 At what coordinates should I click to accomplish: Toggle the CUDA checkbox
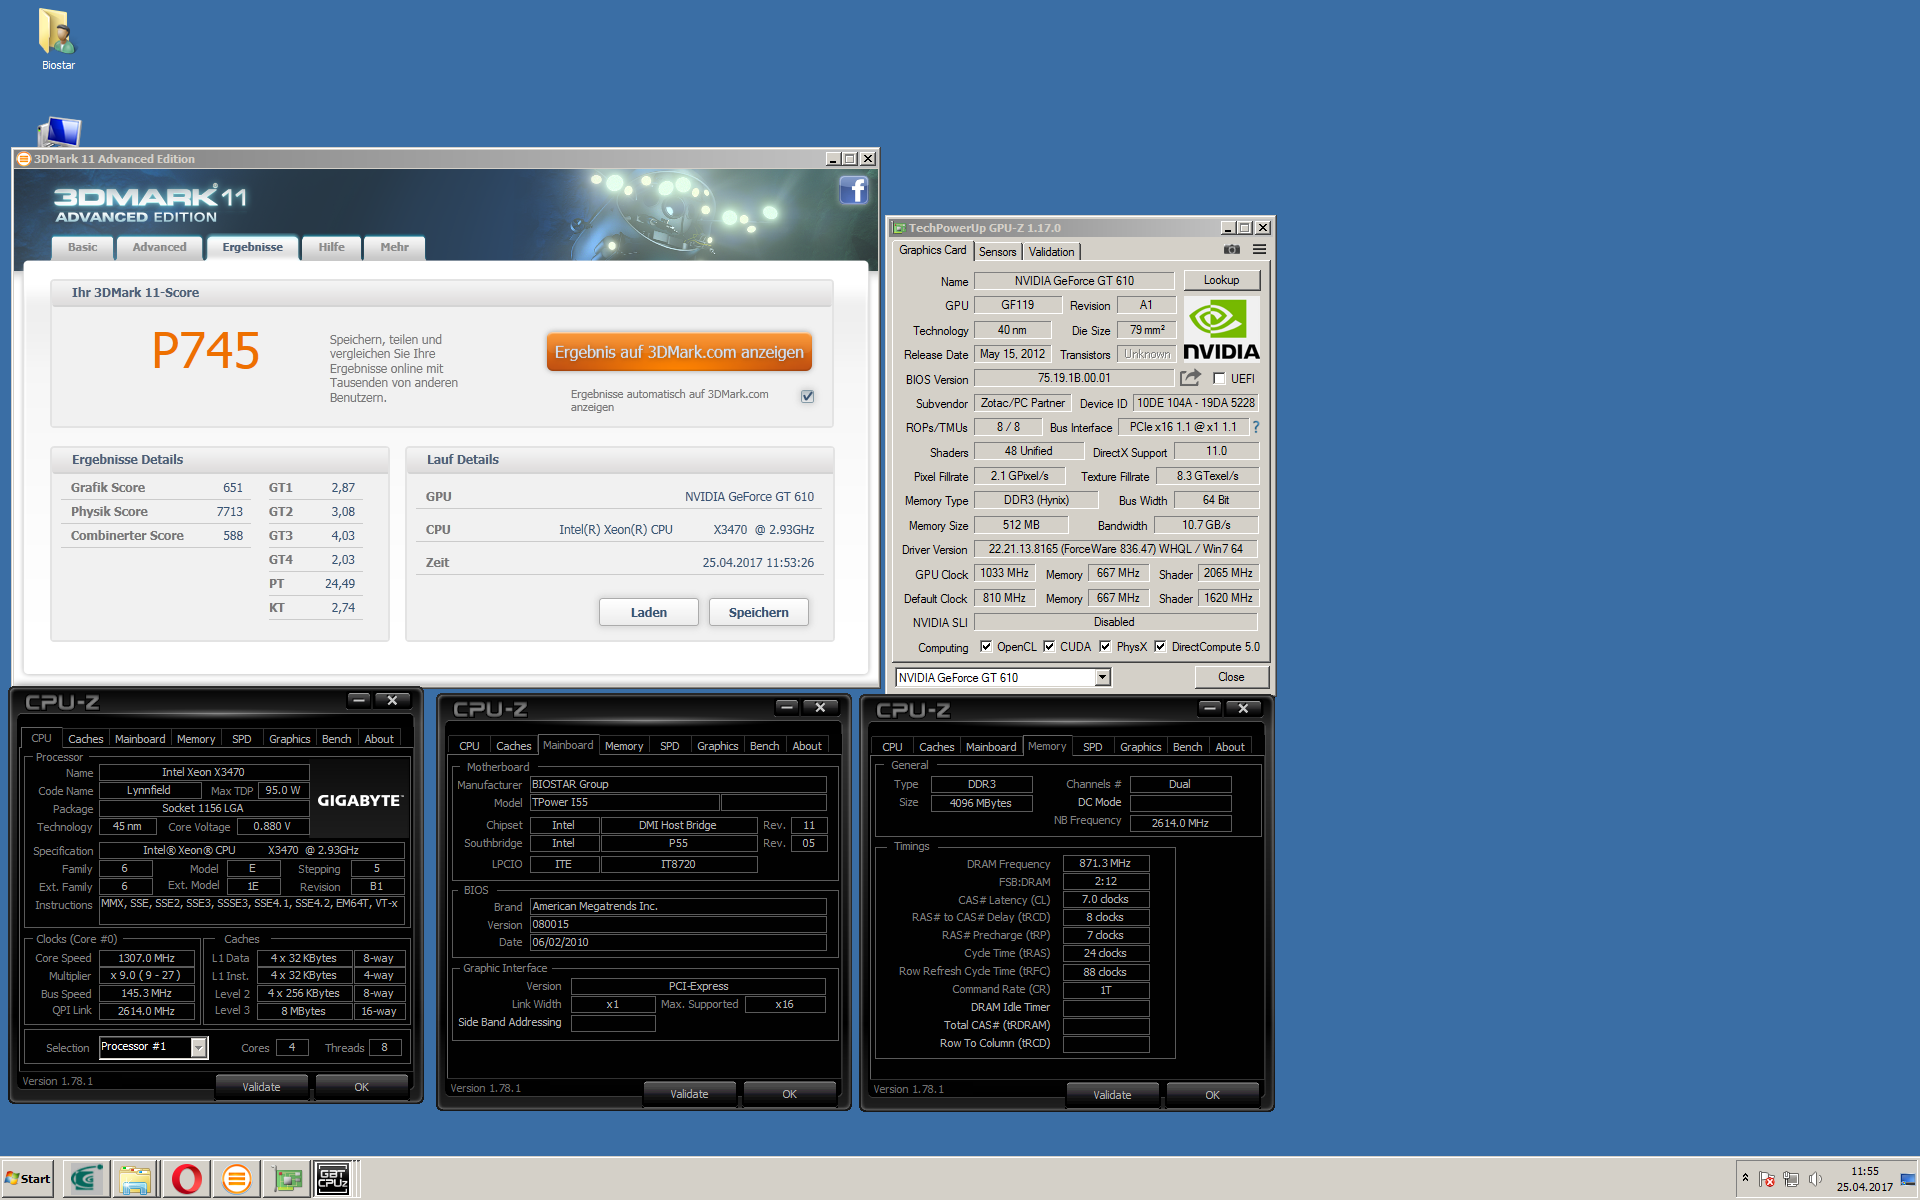tap(1049, 647)
